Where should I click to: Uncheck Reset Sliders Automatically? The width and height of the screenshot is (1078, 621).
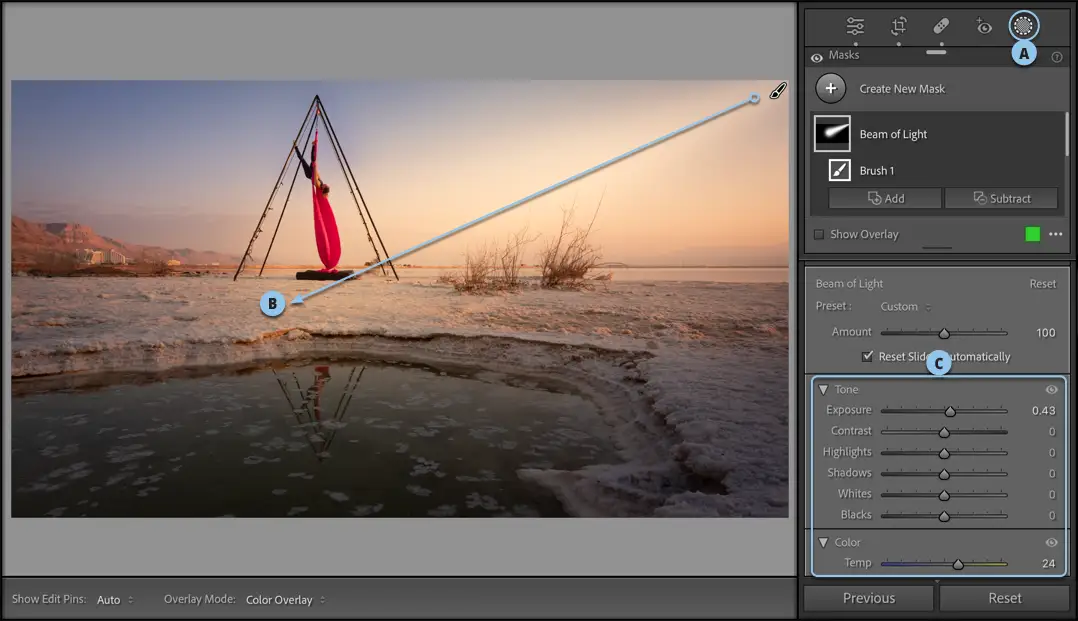pyautogui.click(x=867, y=357)
